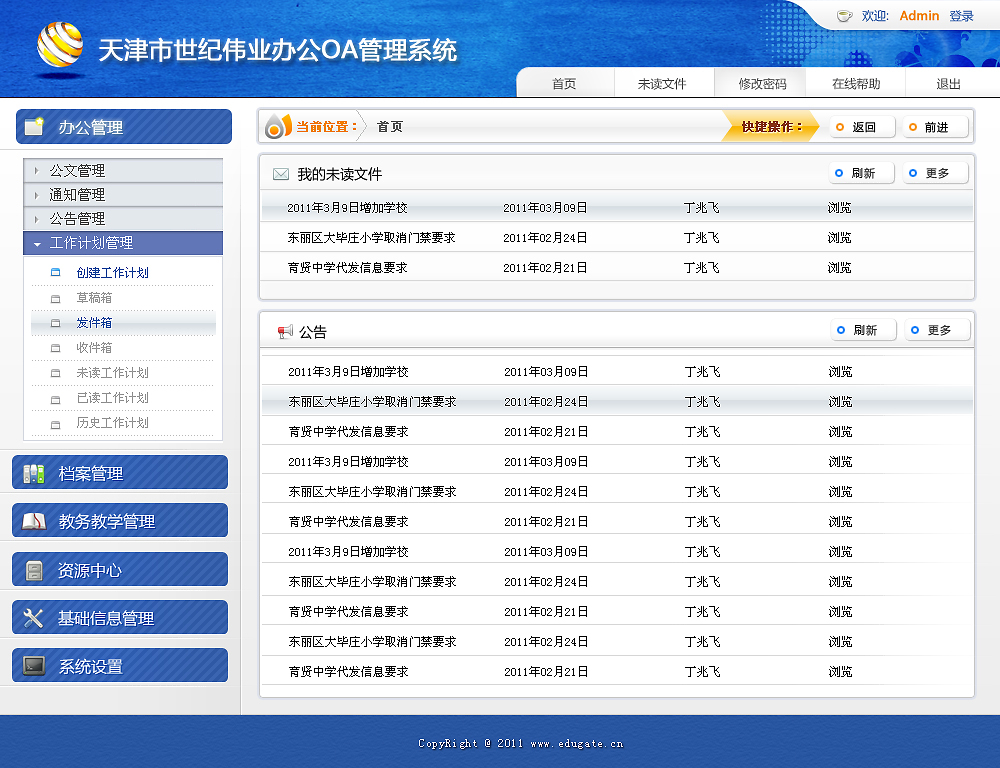Click the 登录 link at top right

(961, 16)
